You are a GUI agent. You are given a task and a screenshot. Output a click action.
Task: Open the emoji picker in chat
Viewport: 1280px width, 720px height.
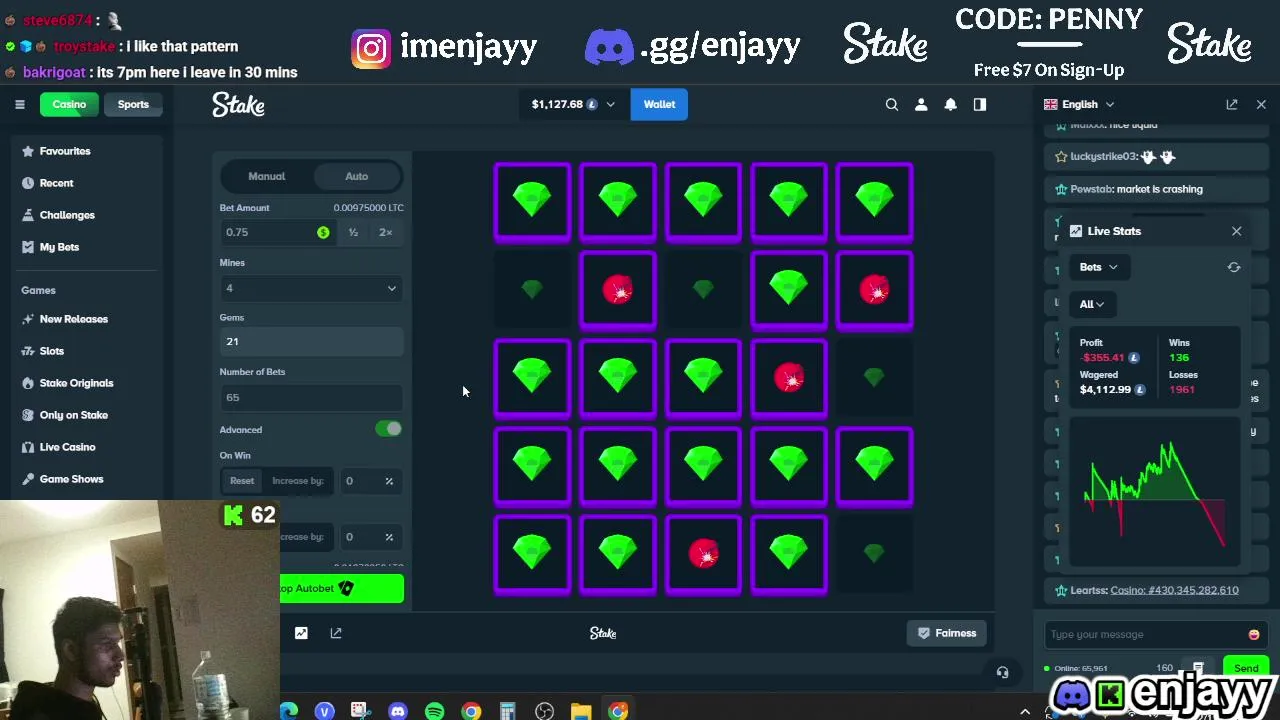[x=1254, y=634]
